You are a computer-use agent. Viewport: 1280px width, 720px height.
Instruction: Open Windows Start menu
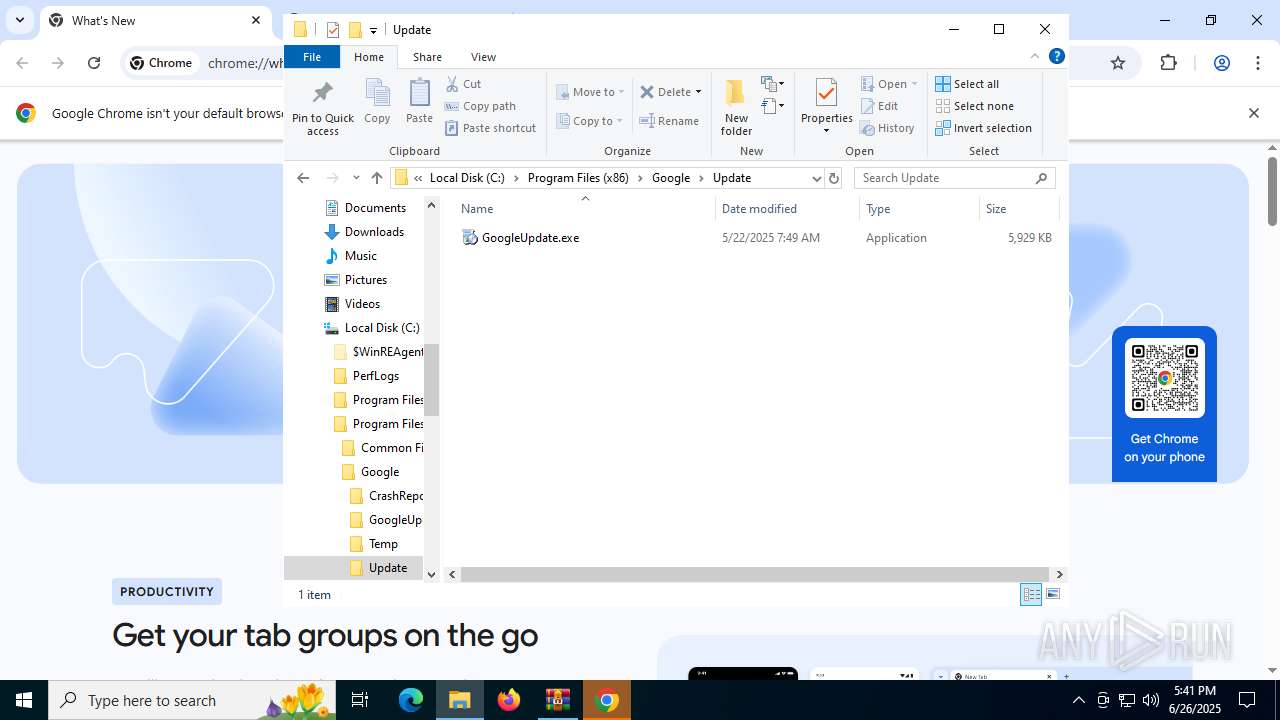click(24, 700)
